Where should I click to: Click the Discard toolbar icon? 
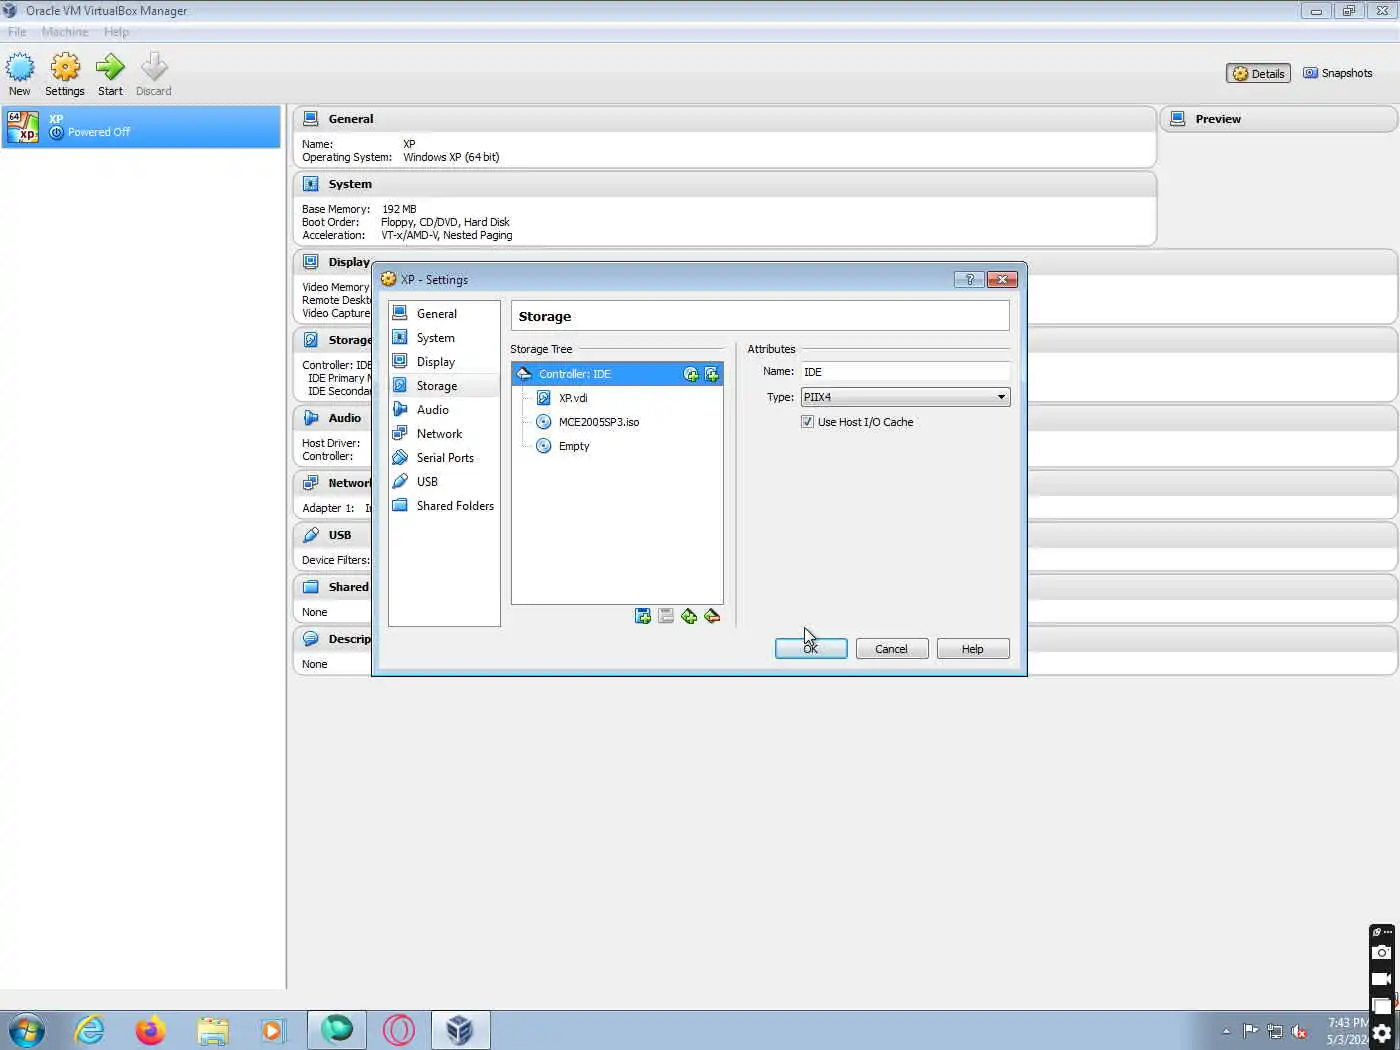point(153,75)
